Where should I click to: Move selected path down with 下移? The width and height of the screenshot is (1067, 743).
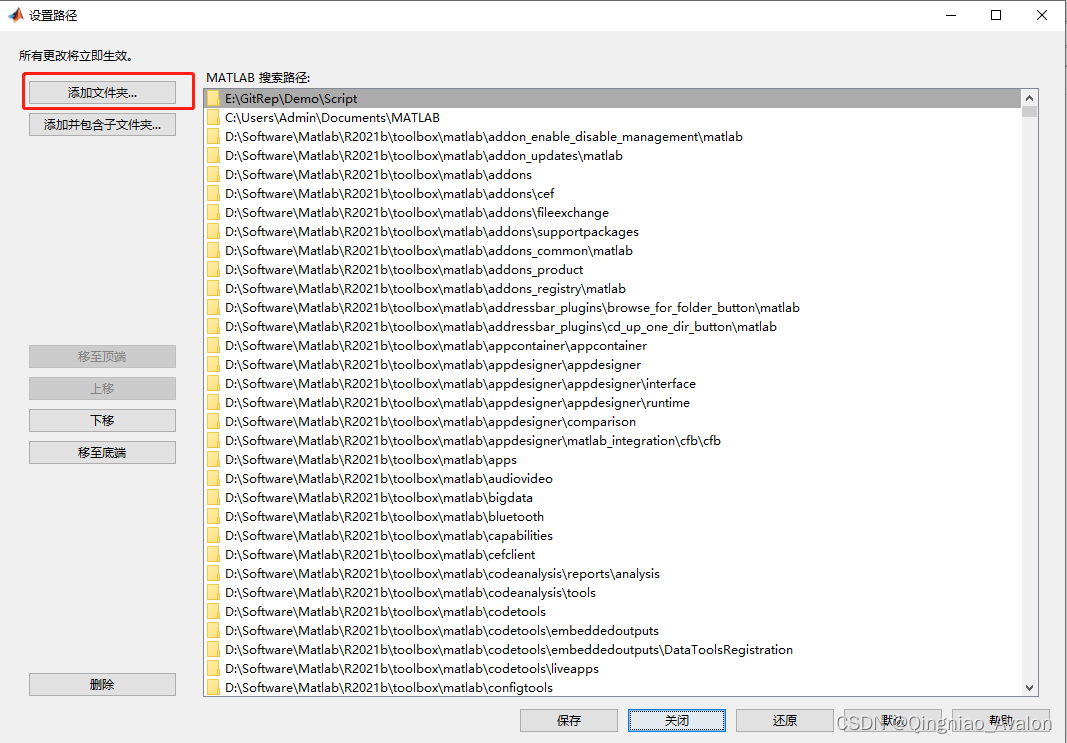(102, 420)
